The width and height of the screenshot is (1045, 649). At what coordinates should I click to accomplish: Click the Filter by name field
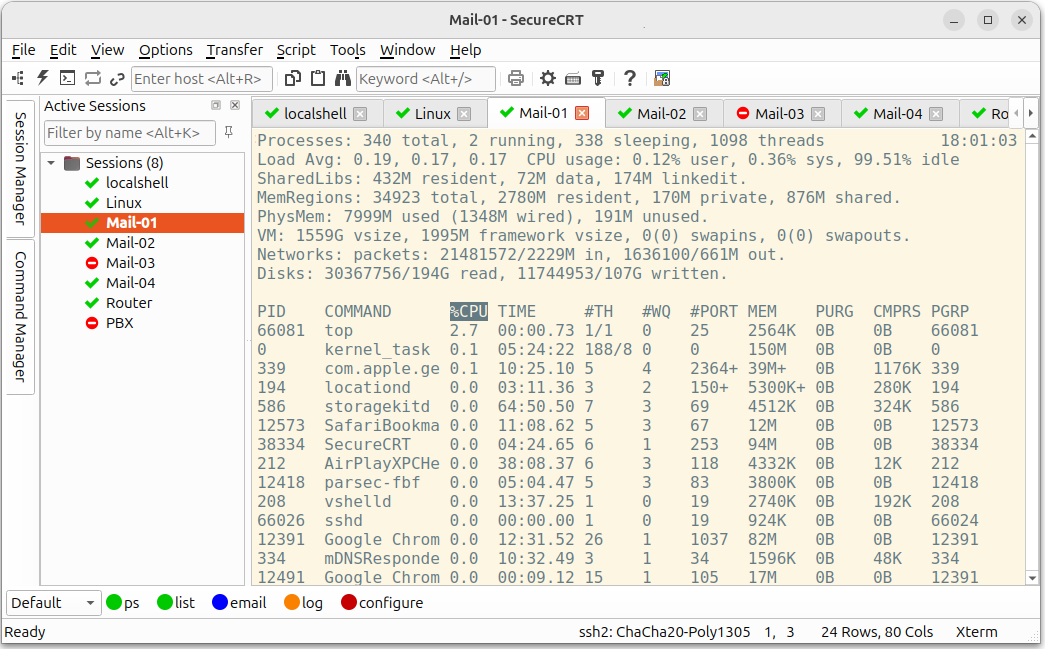pyautogui.click(x=129, y=133)
